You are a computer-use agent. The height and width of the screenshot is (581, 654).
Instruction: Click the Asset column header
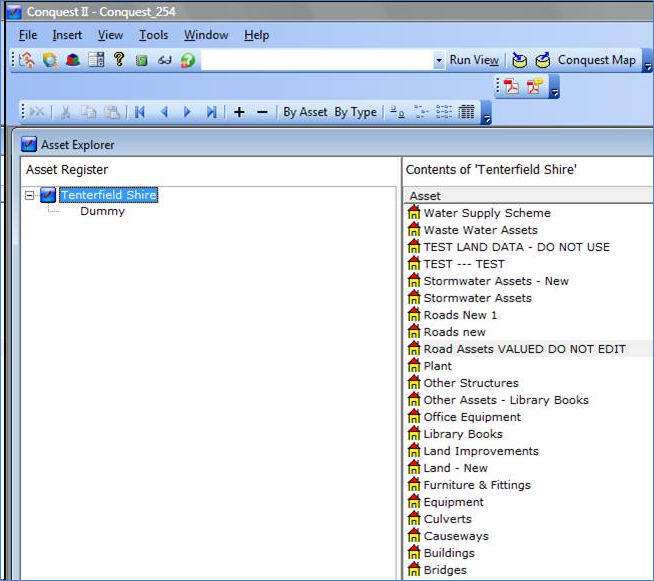pos(528,196)
